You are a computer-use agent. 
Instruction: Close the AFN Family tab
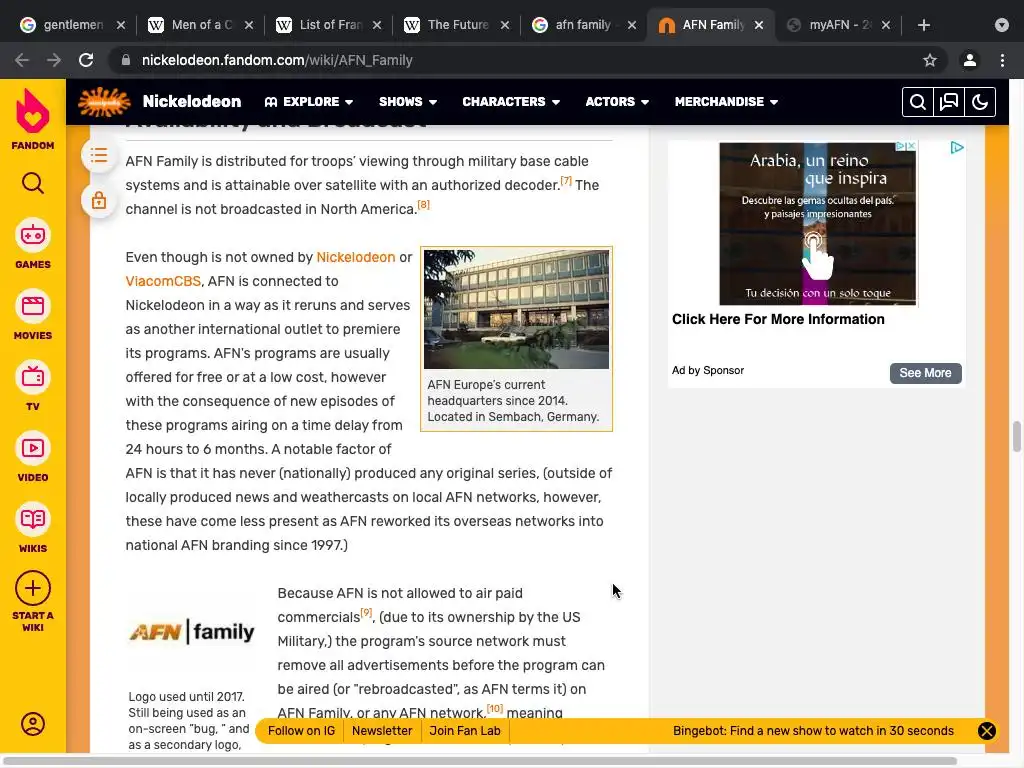(759, 25)
